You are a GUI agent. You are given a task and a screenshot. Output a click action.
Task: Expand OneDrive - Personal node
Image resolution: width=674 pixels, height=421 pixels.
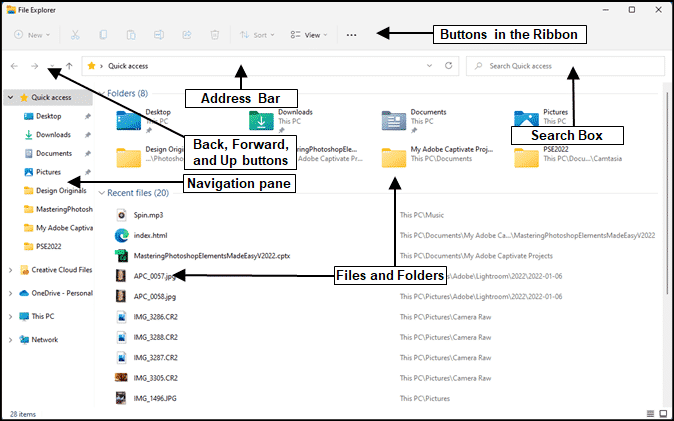(x=11, y=293)
